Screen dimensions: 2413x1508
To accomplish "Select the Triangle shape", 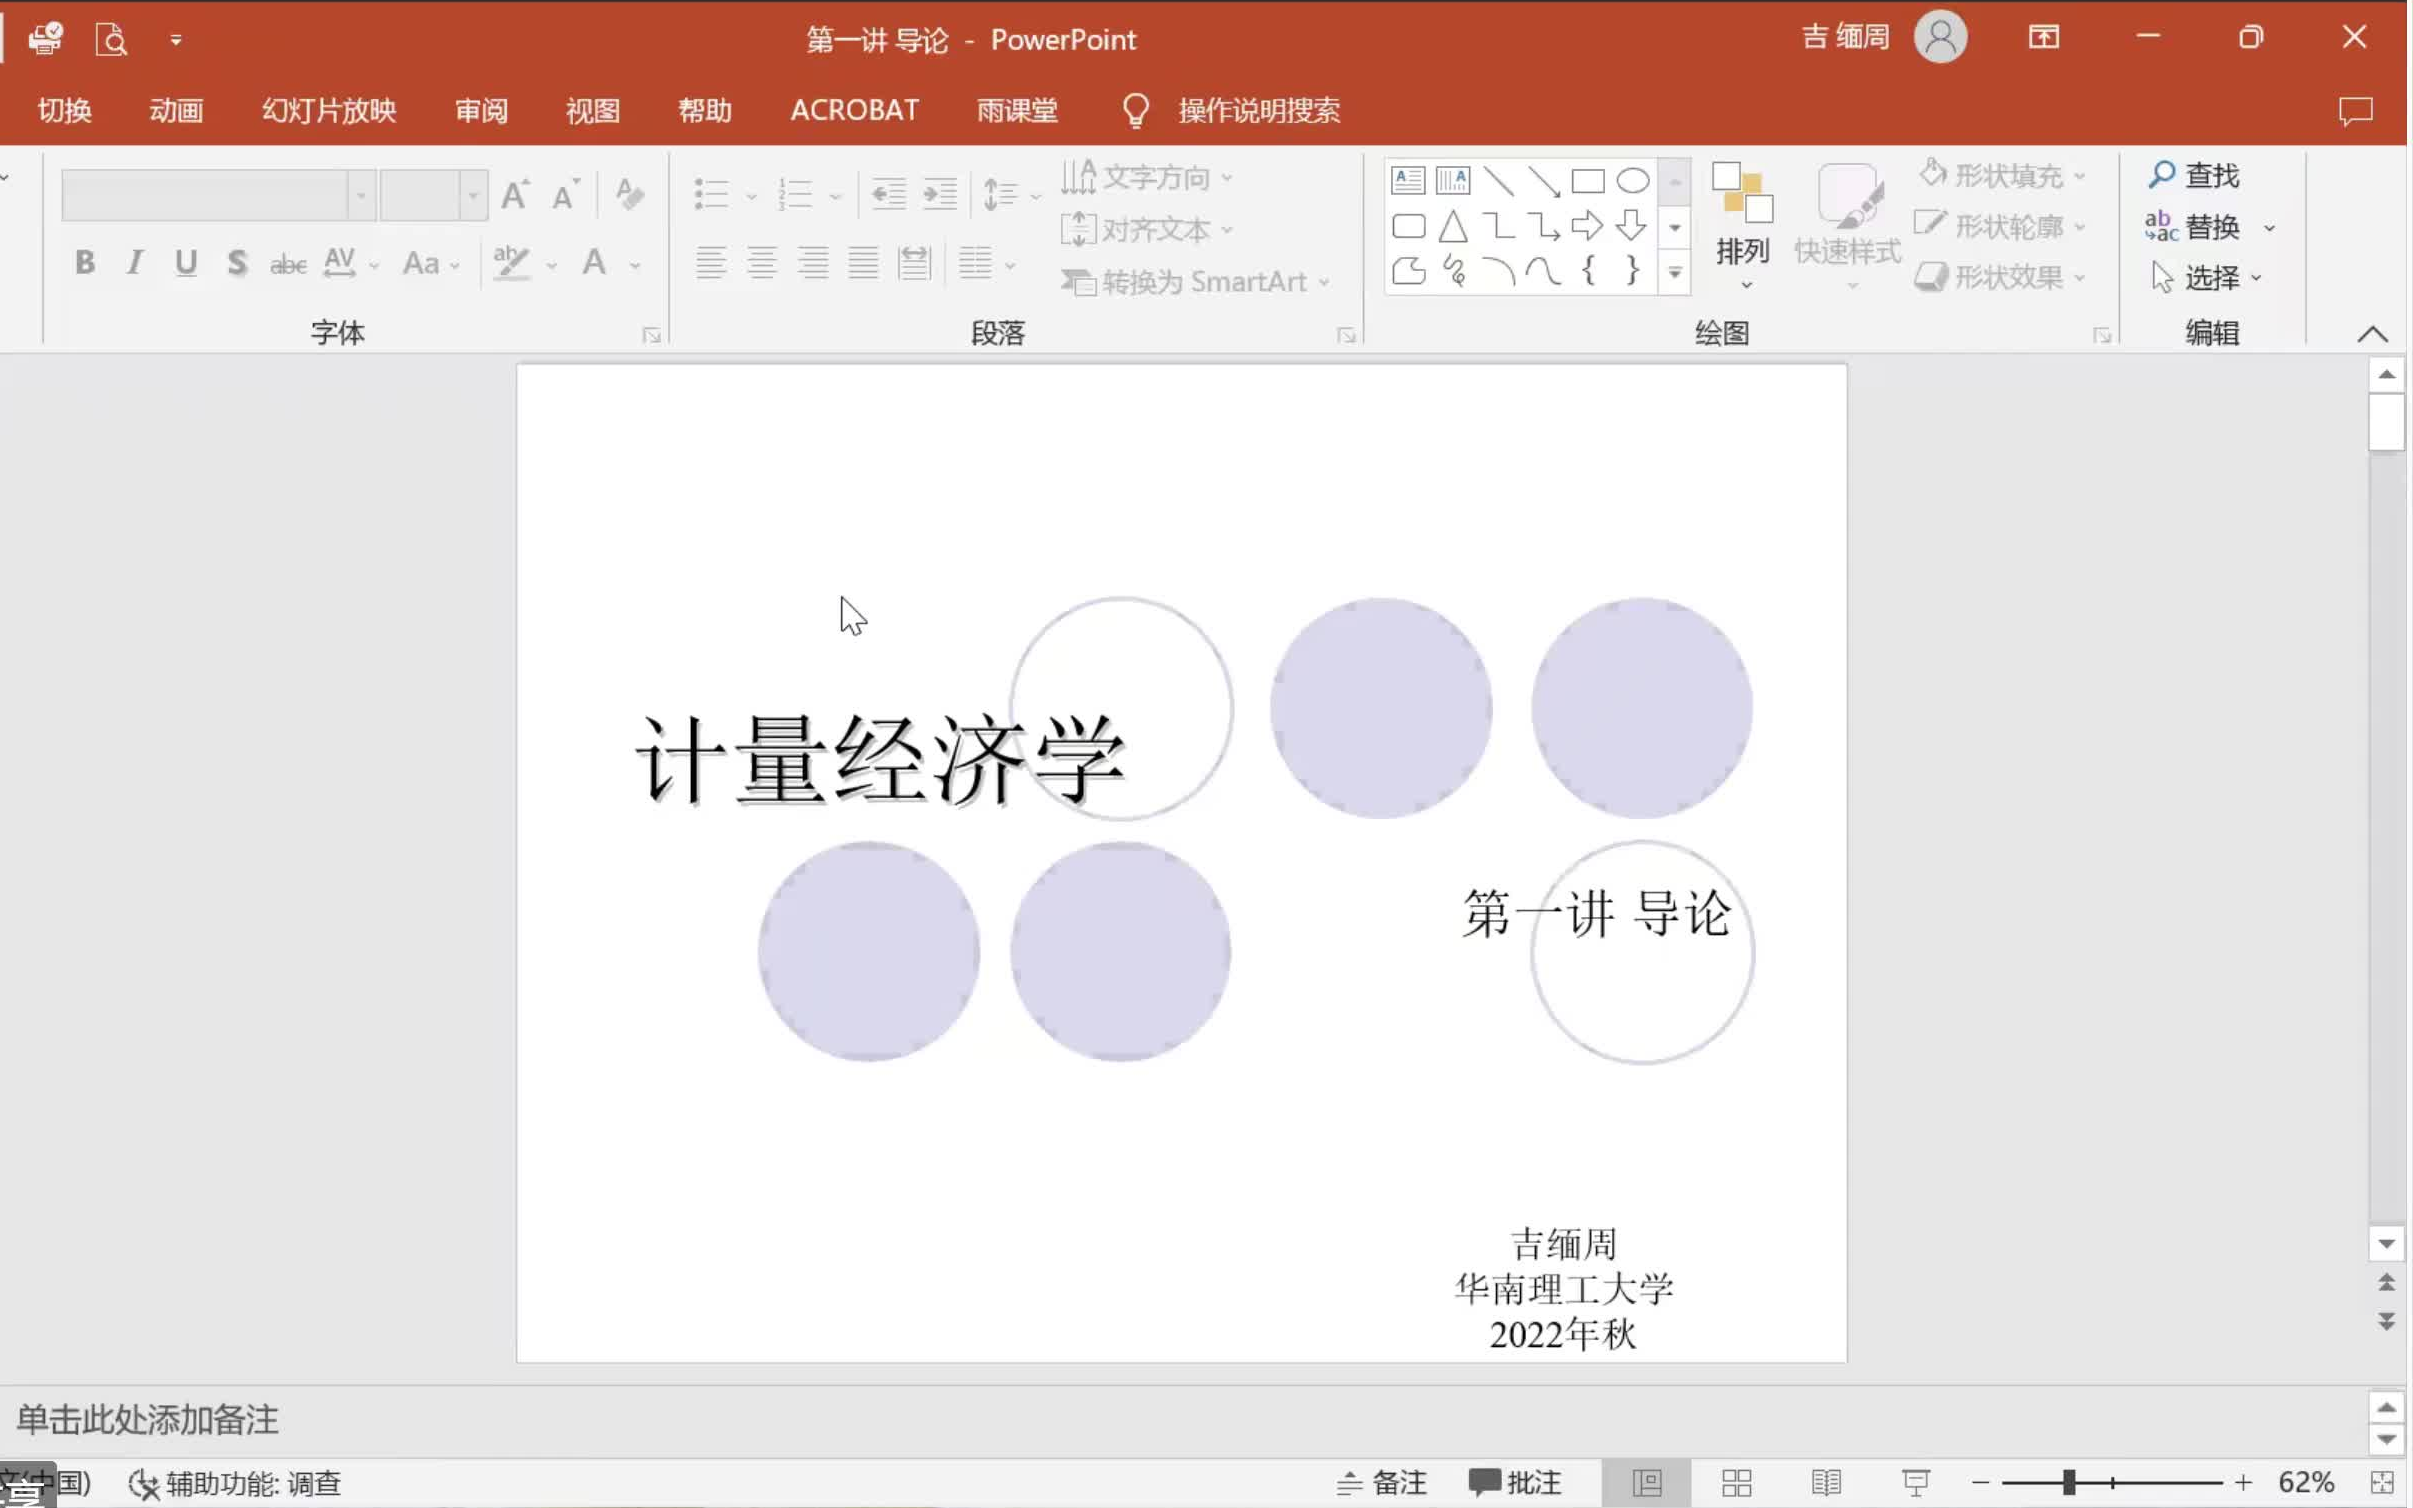I will [x=1452, y=226].
